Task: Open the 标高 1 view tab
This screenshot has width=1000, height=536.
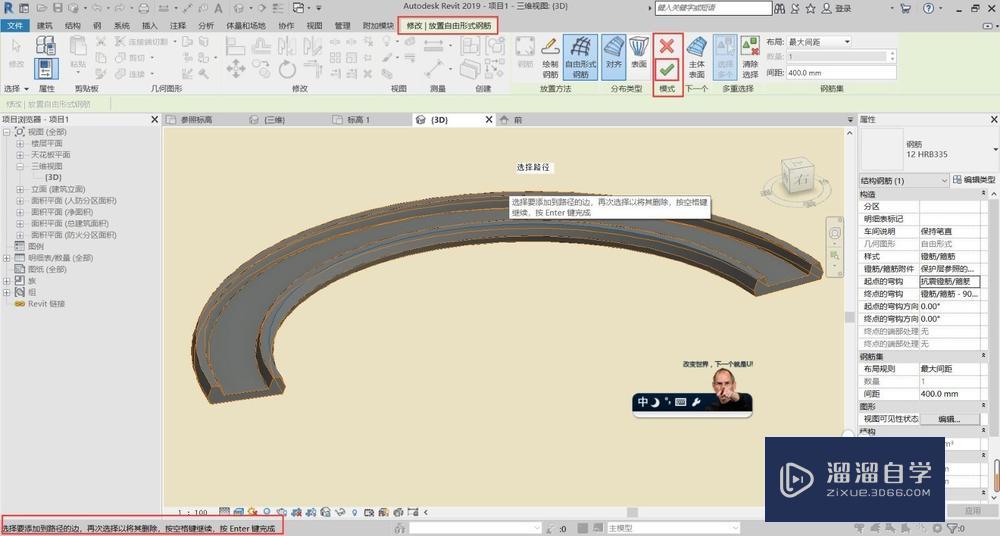Action: coord(358,119)
